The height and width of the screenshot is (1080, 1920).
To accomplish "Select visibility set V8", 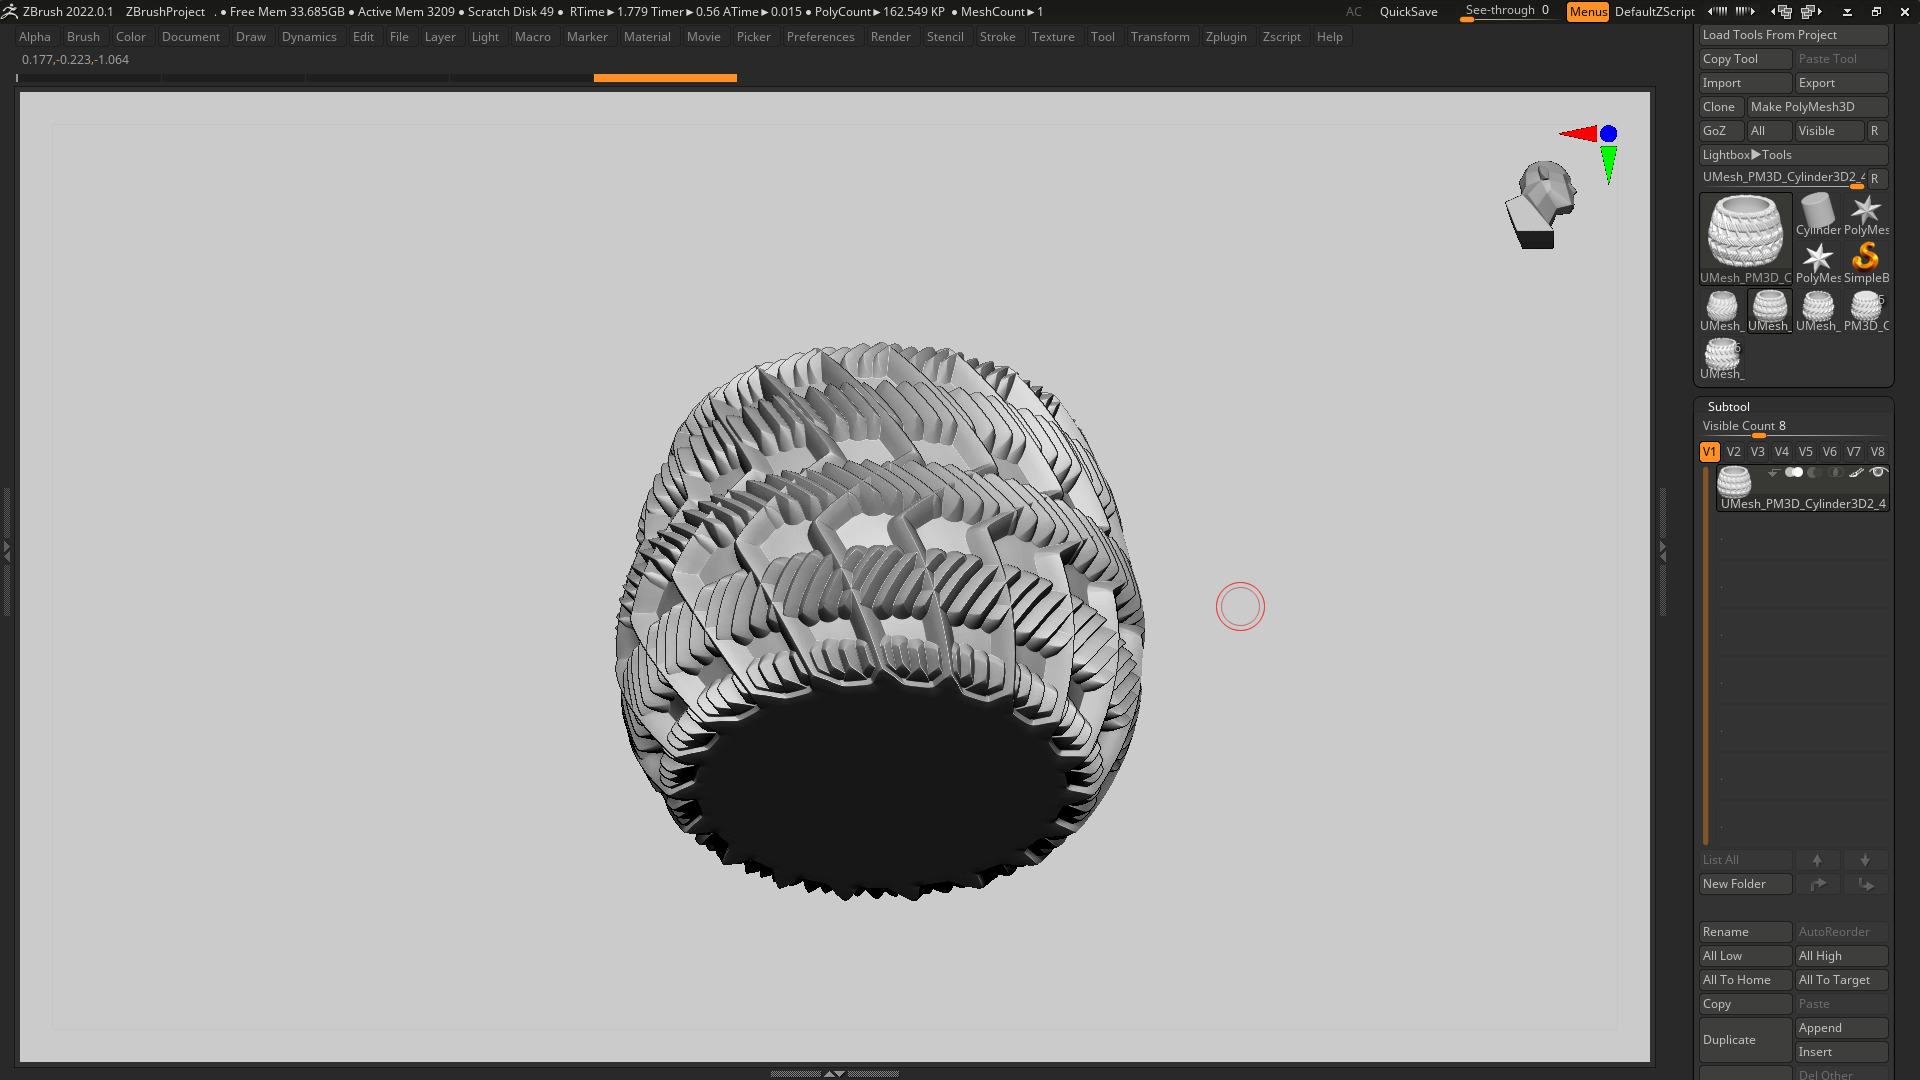I will tap(1877, 452).
